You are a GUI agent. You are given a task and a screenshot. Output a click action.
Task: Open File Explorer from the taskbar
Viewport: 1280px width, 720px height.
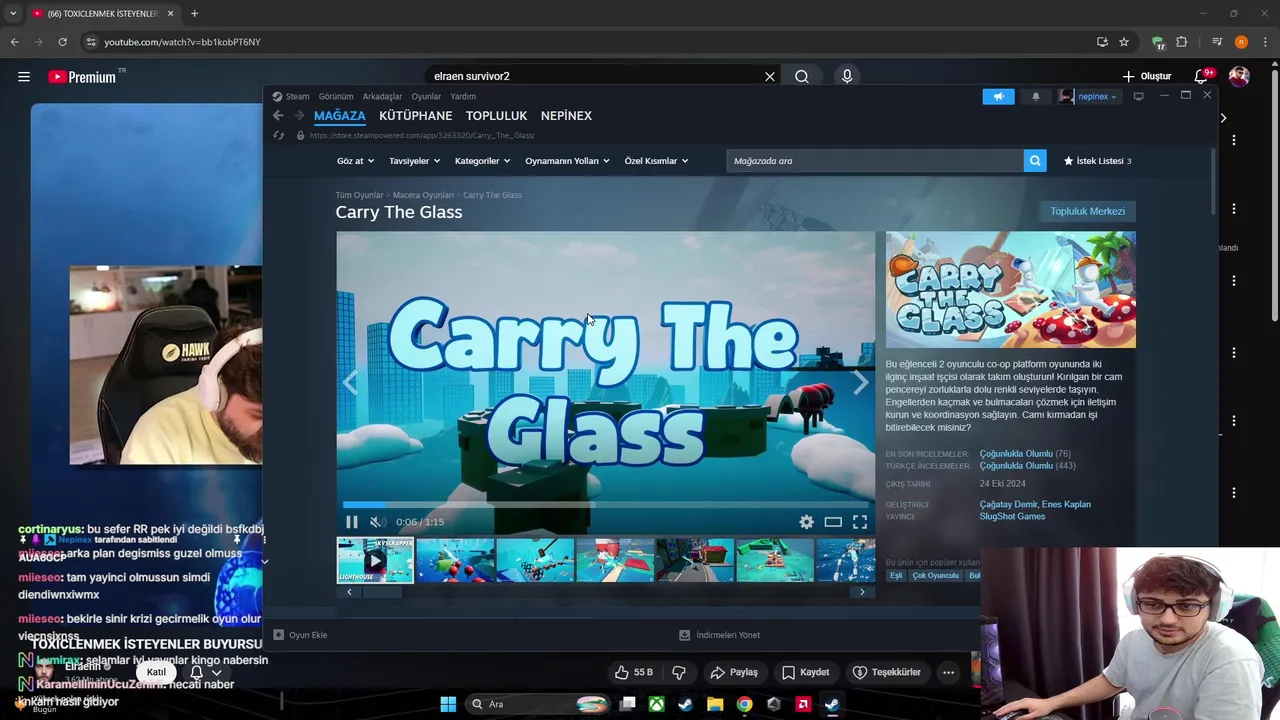(715, 704)
